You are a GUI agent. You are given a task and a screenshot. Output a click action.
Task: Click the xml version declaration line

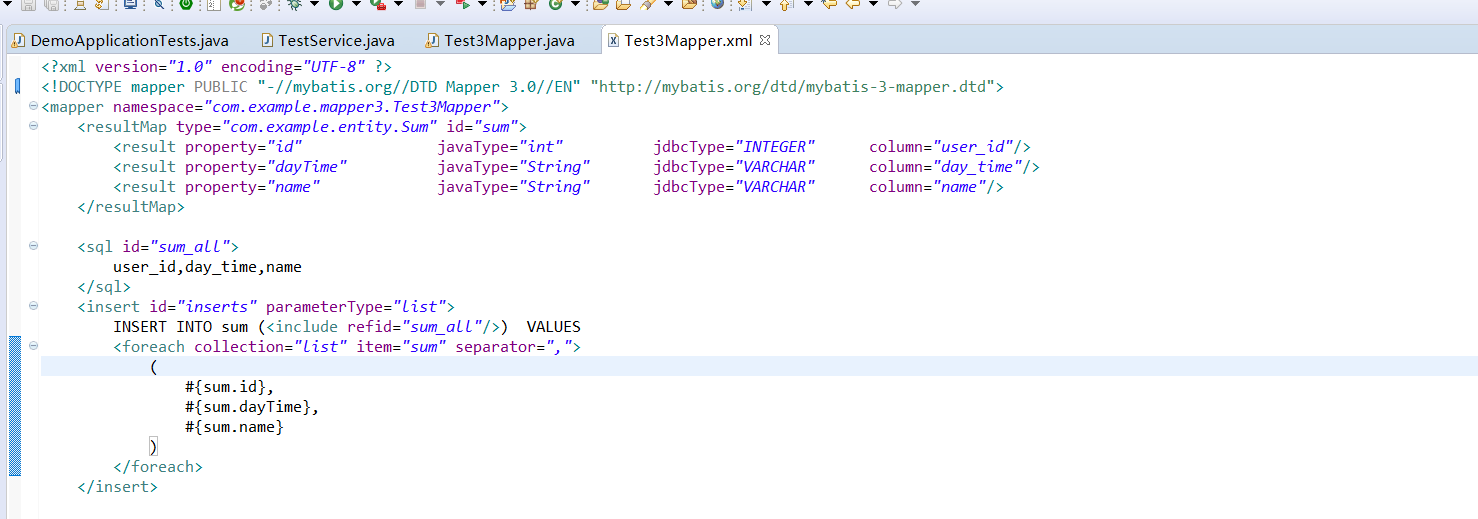click(x=217, y=67)
